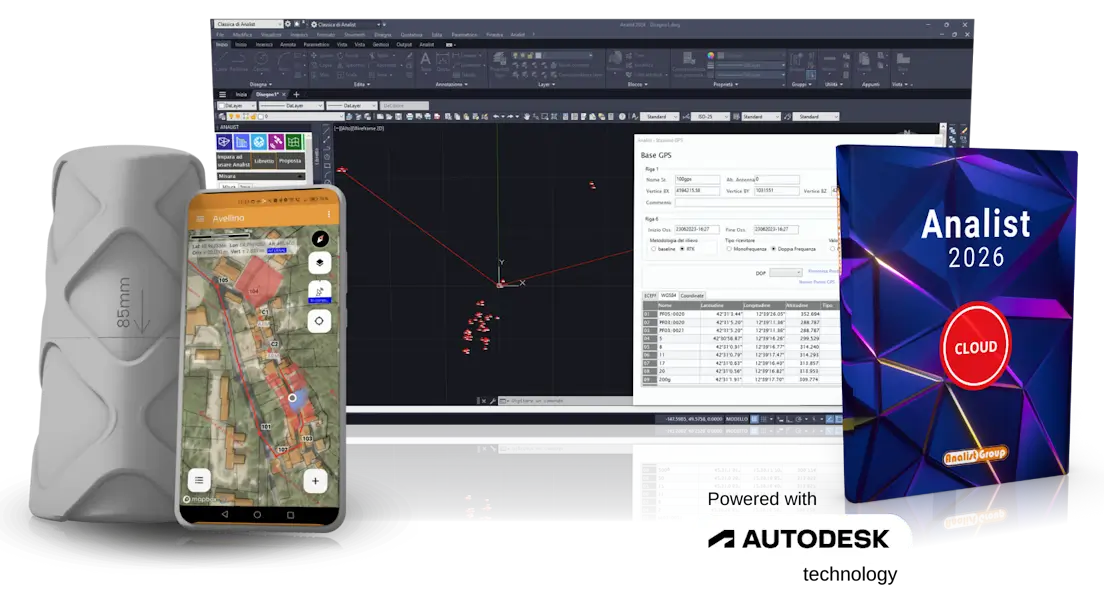Click the Print icon in standard toolbar
The image size is (1104, 600).
pos(410,116)
